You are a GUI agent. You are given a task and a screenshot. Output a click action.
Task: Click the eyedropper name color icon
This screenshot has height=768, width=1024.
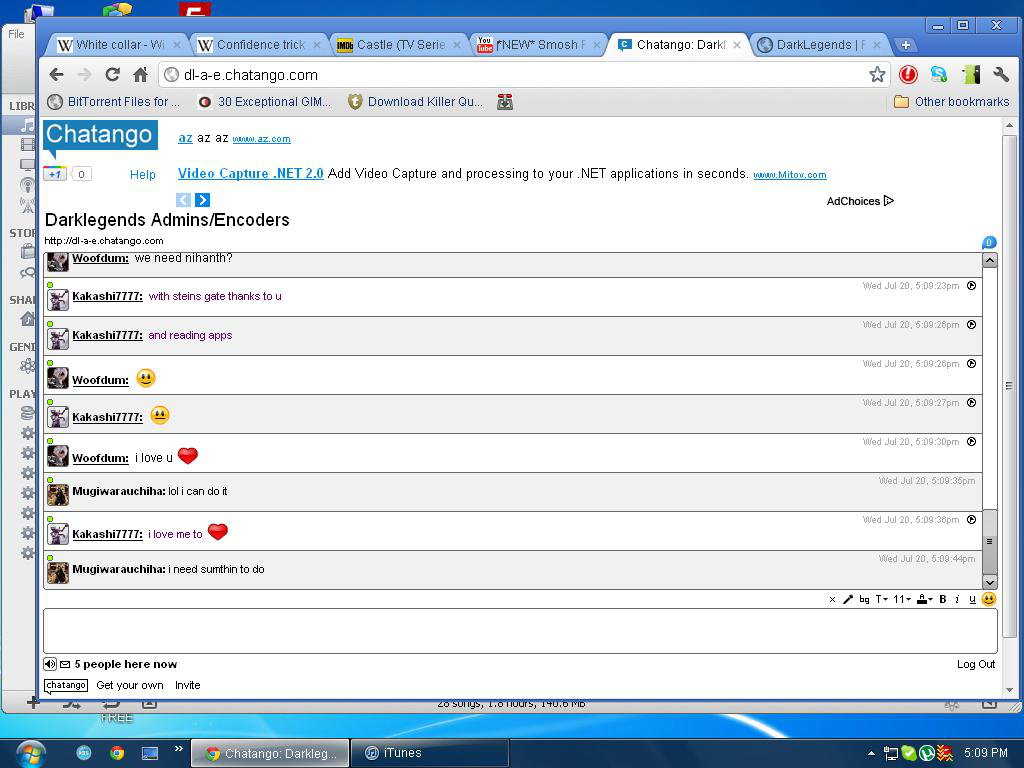(848, 599)
